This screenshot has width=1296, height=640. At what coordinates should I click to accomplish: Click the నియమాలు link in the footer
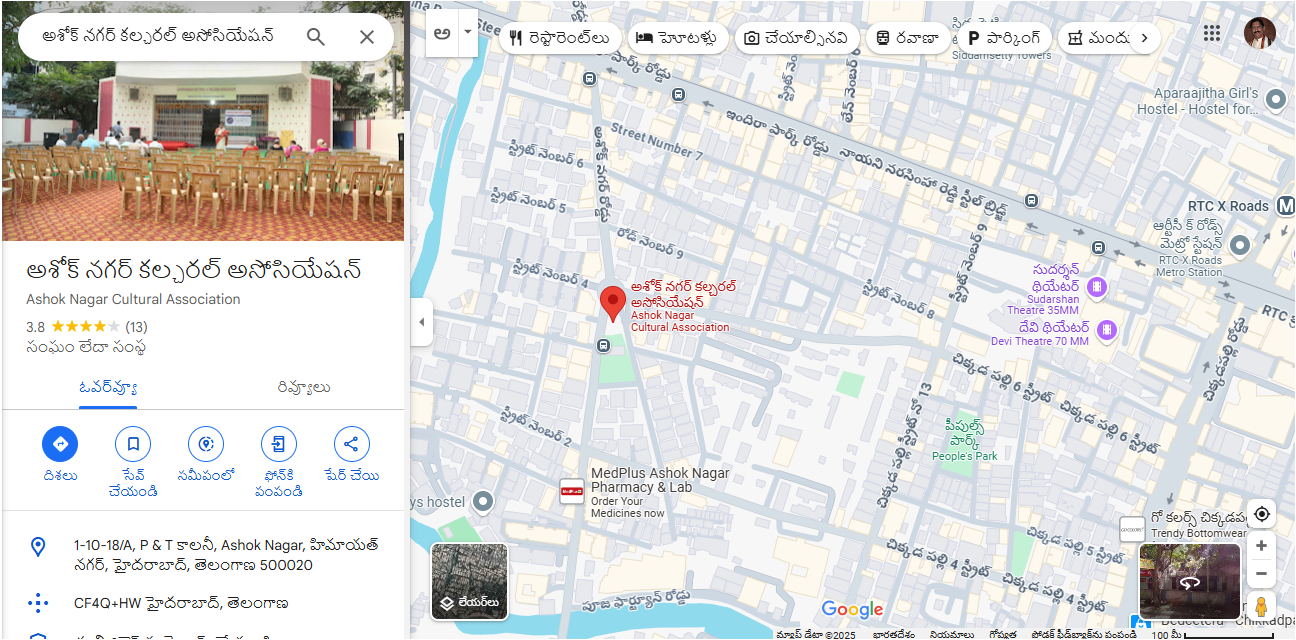(x=950, y=634)
